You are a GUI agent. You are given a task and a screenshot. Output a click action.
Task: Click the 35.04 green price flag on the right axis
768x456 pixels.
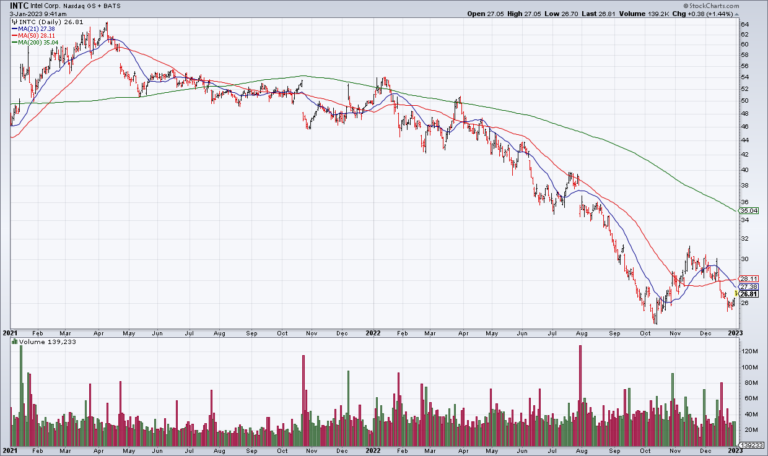748,211
